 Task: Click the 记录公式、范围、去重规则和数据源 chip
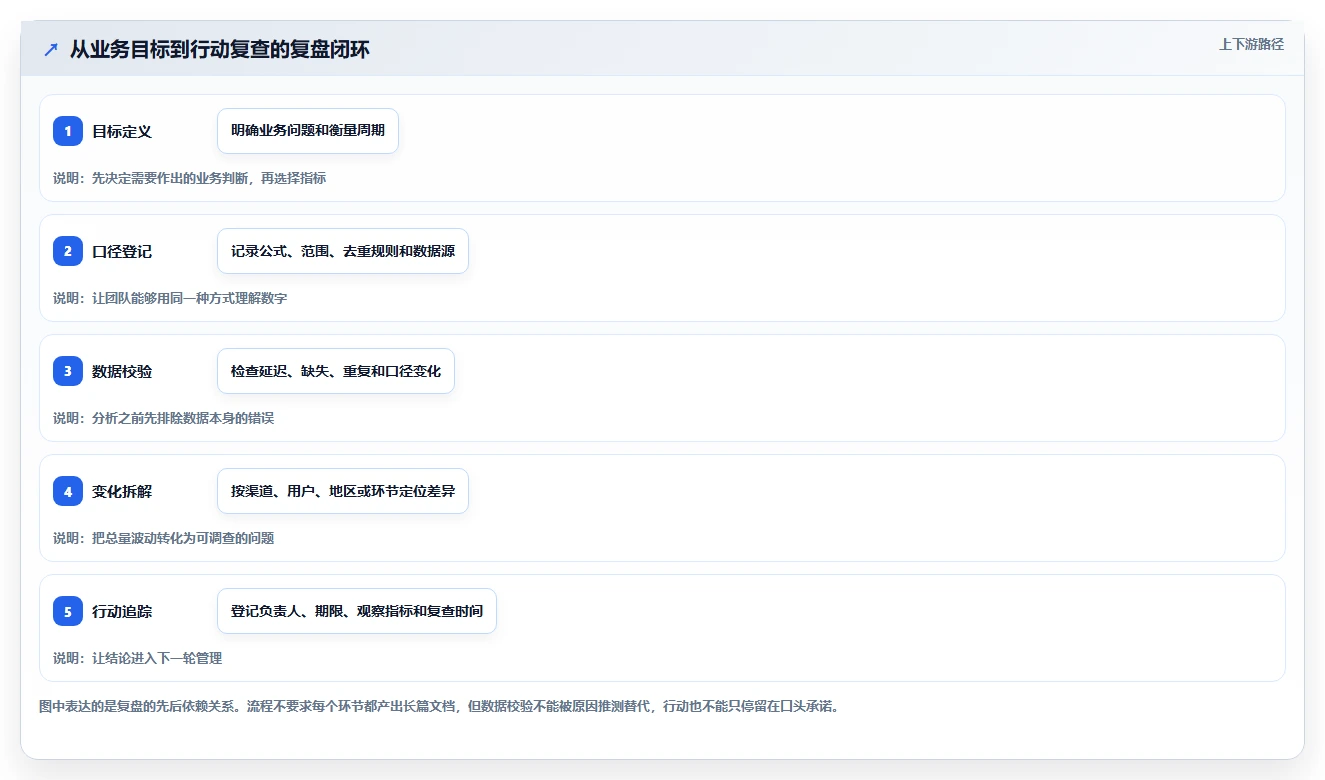point(343,251)
